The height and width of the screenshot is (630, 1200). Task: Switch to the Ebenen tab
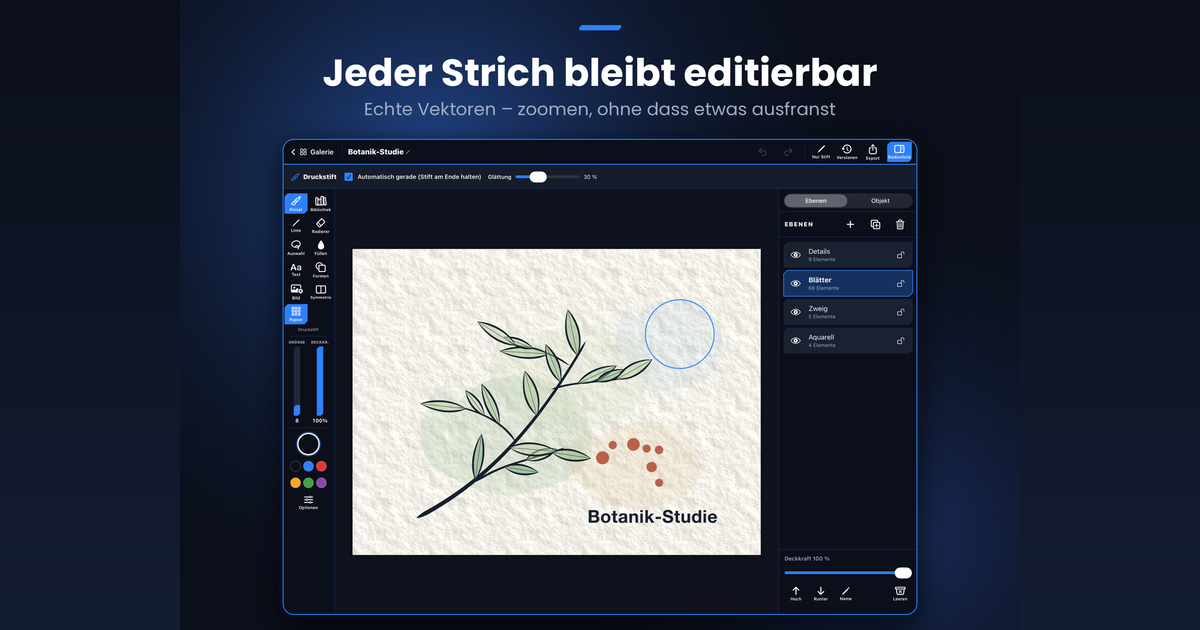tap(816, 201)
